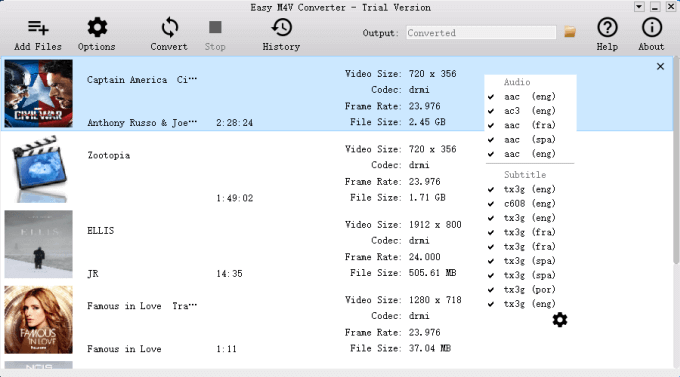Click the 'JR' artist text

[93, 274]
